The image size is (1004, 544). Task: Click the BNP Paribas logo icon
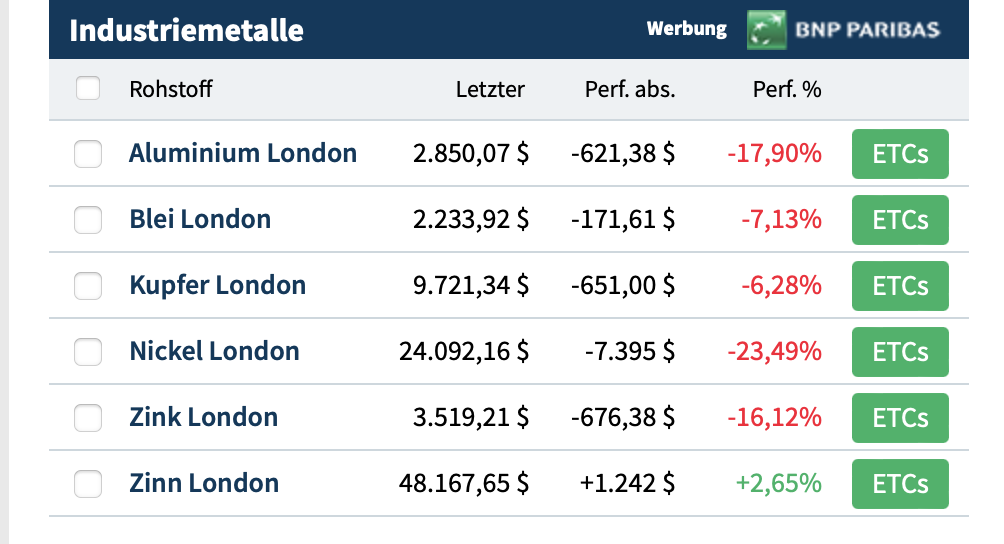point(766,30)
